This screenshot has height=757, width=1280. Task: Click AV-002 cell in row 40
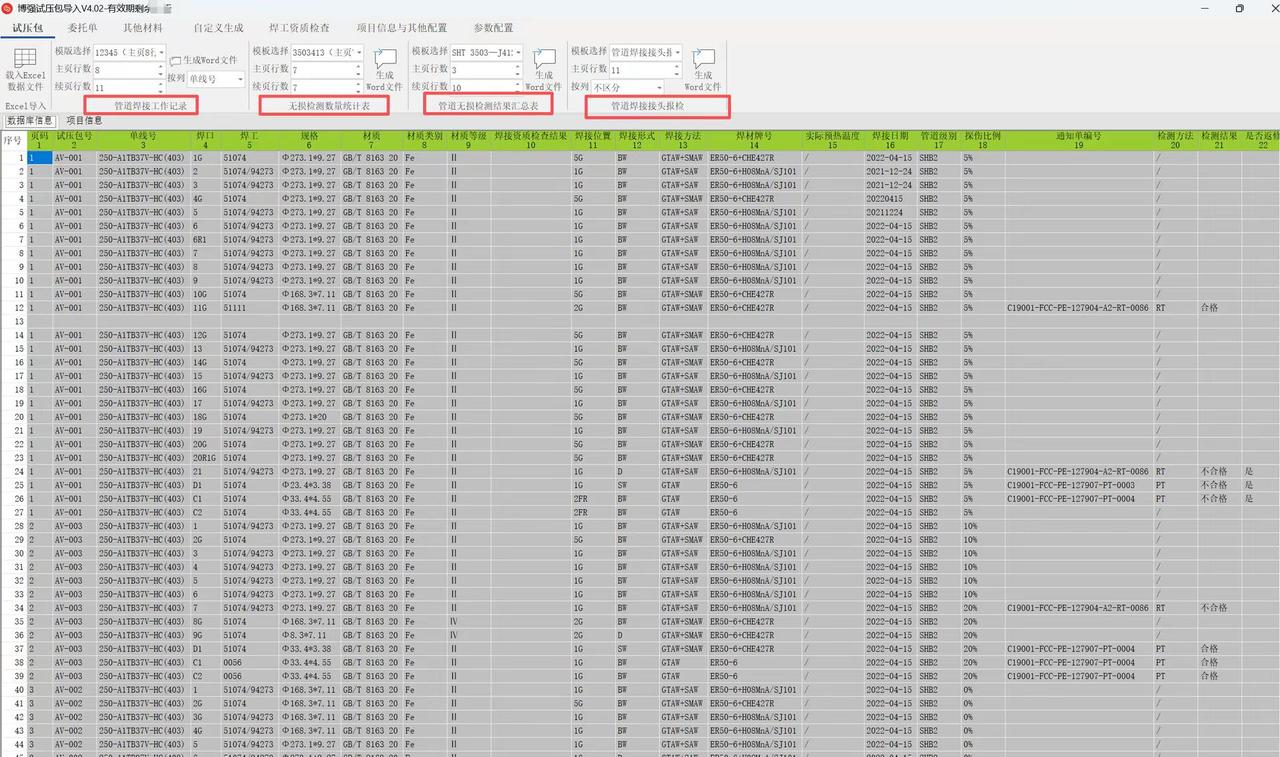[74, 689]
